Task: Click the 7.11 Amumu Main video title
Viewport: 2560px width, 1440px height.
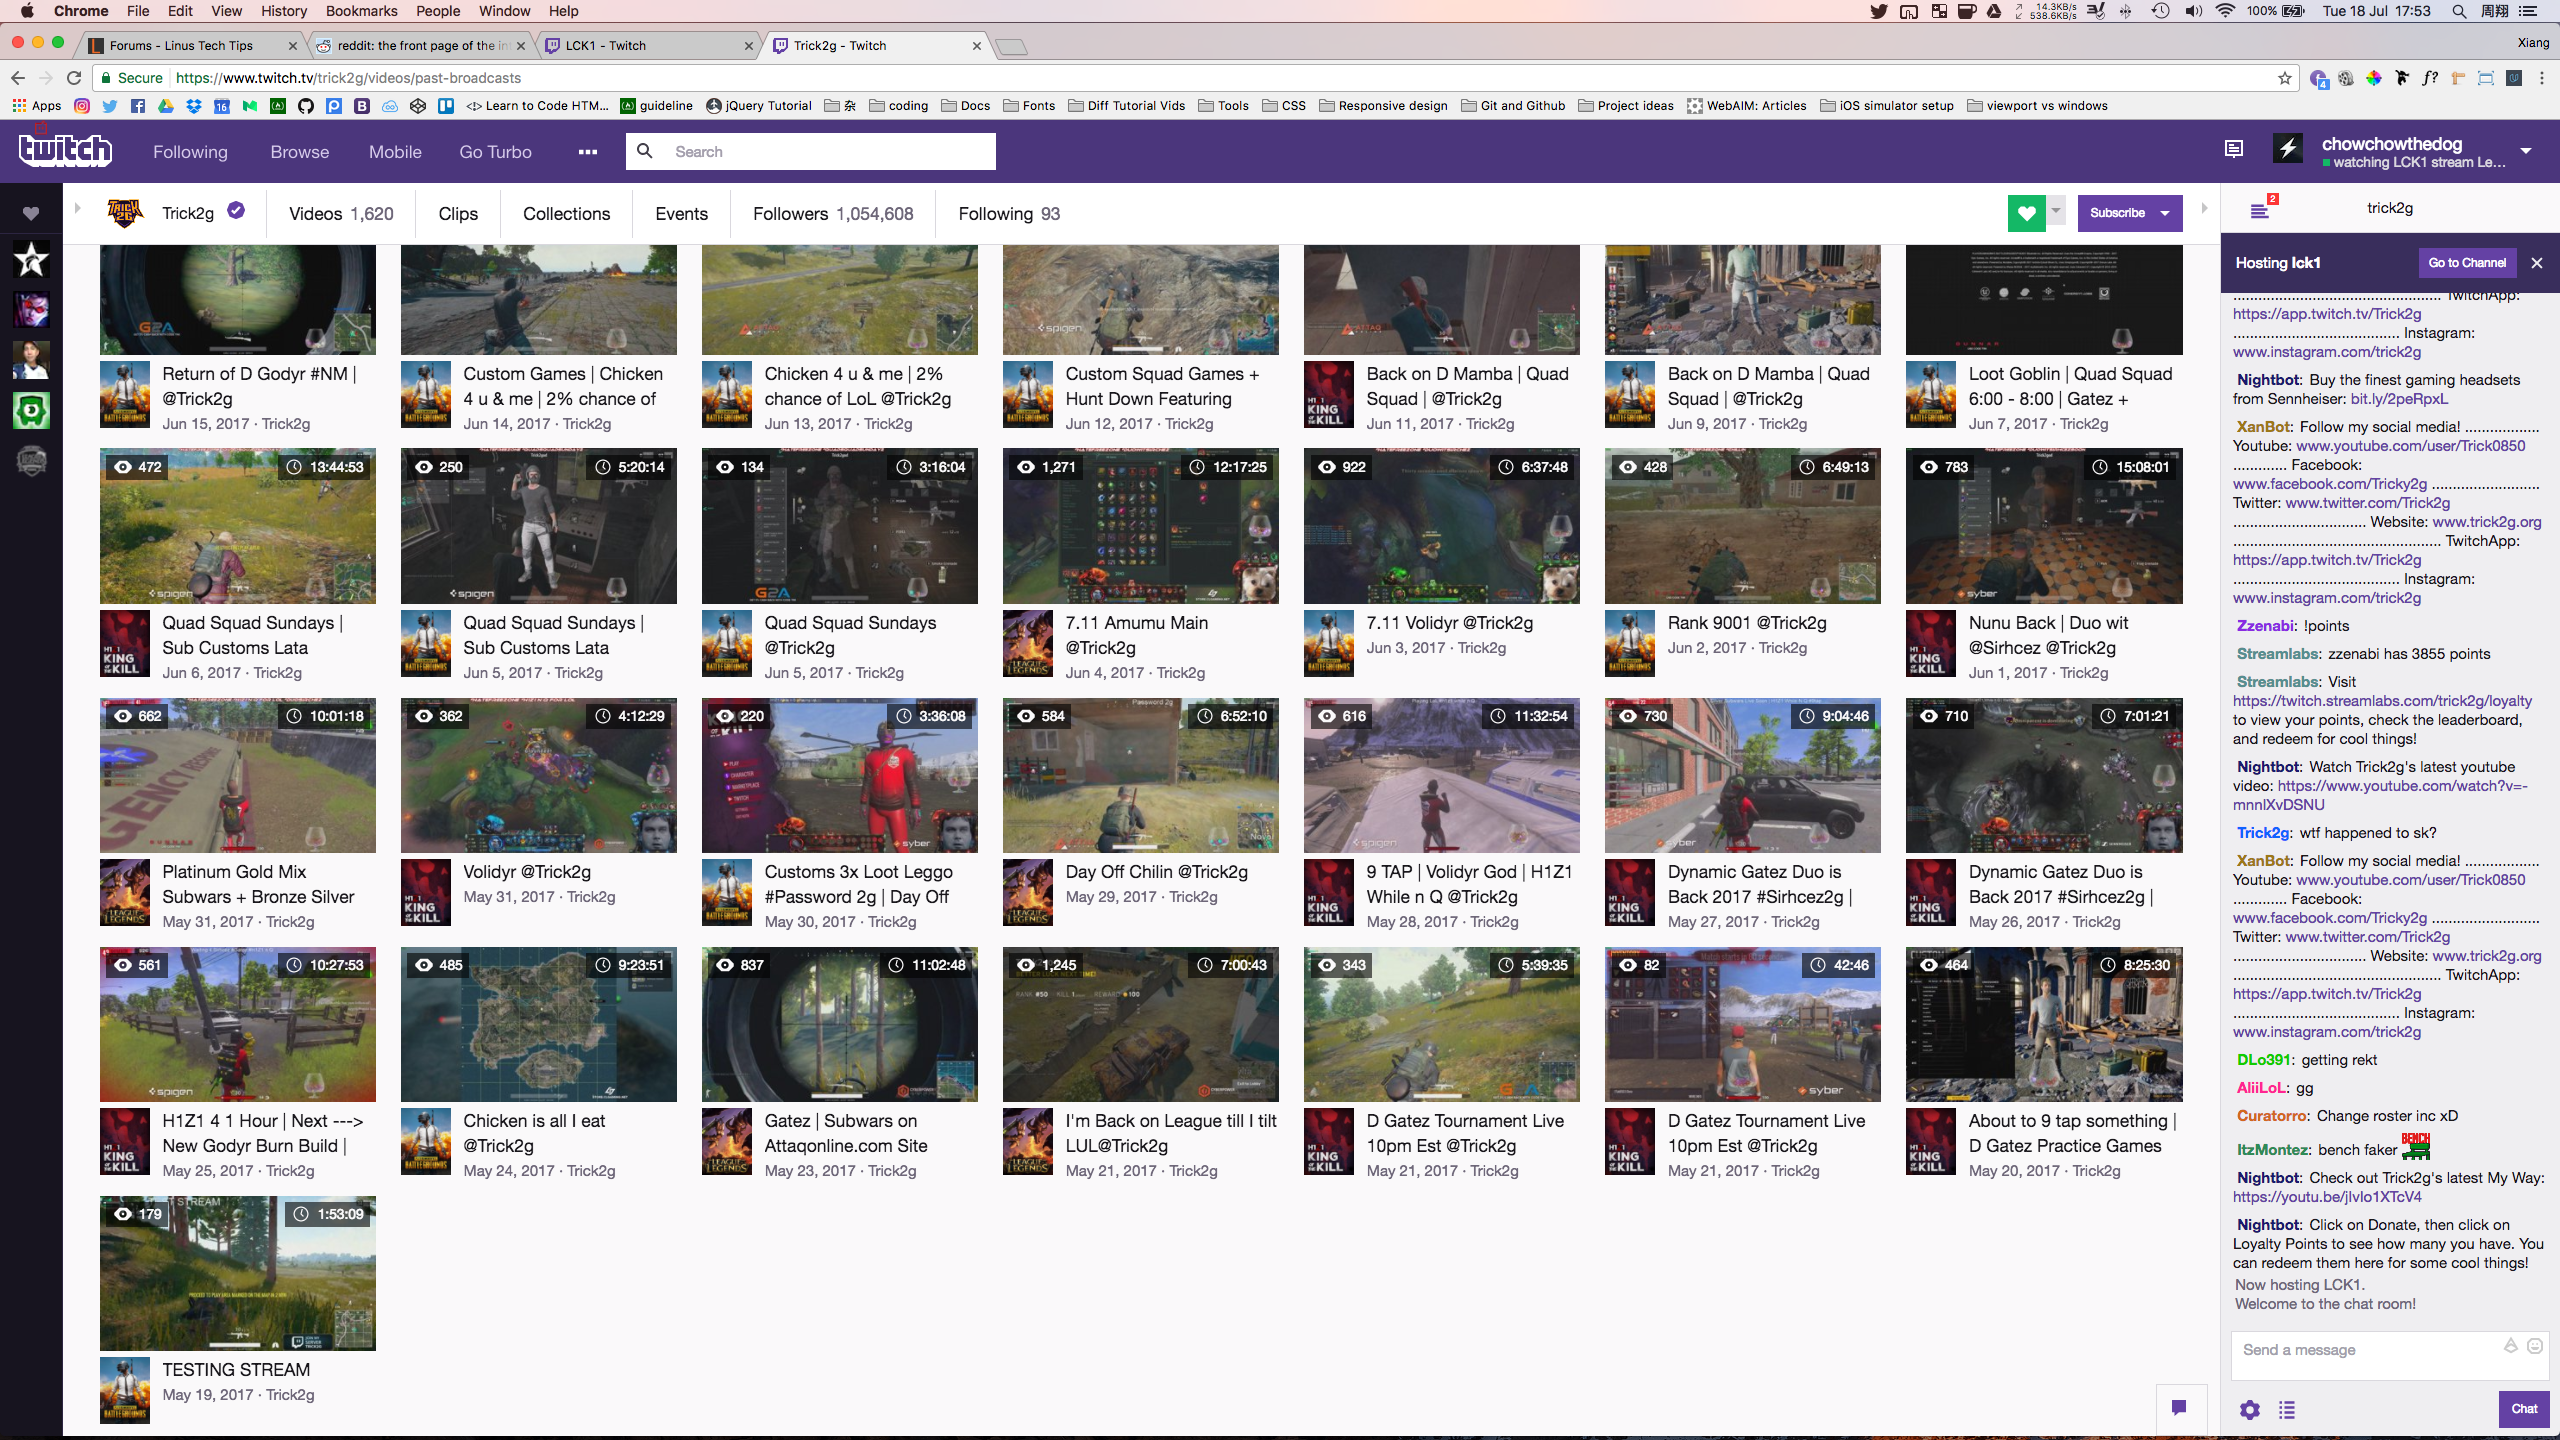Action: point(1136,635)
